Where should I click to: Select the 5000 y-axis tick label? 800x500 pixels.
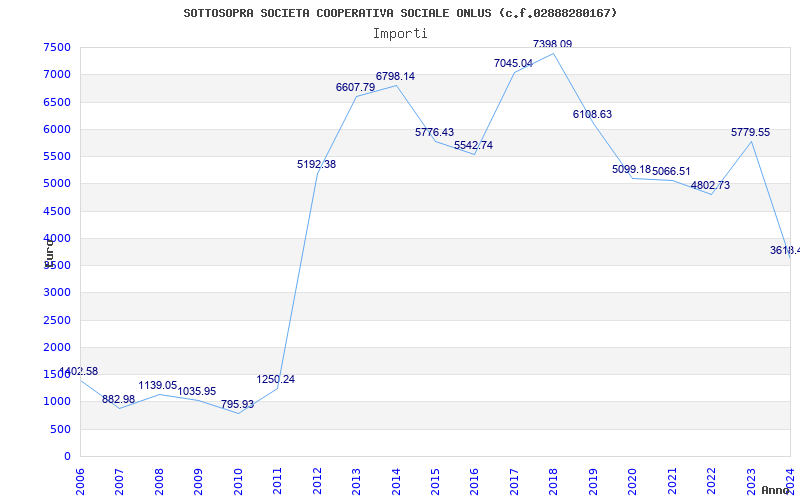(x=57, y=184)
